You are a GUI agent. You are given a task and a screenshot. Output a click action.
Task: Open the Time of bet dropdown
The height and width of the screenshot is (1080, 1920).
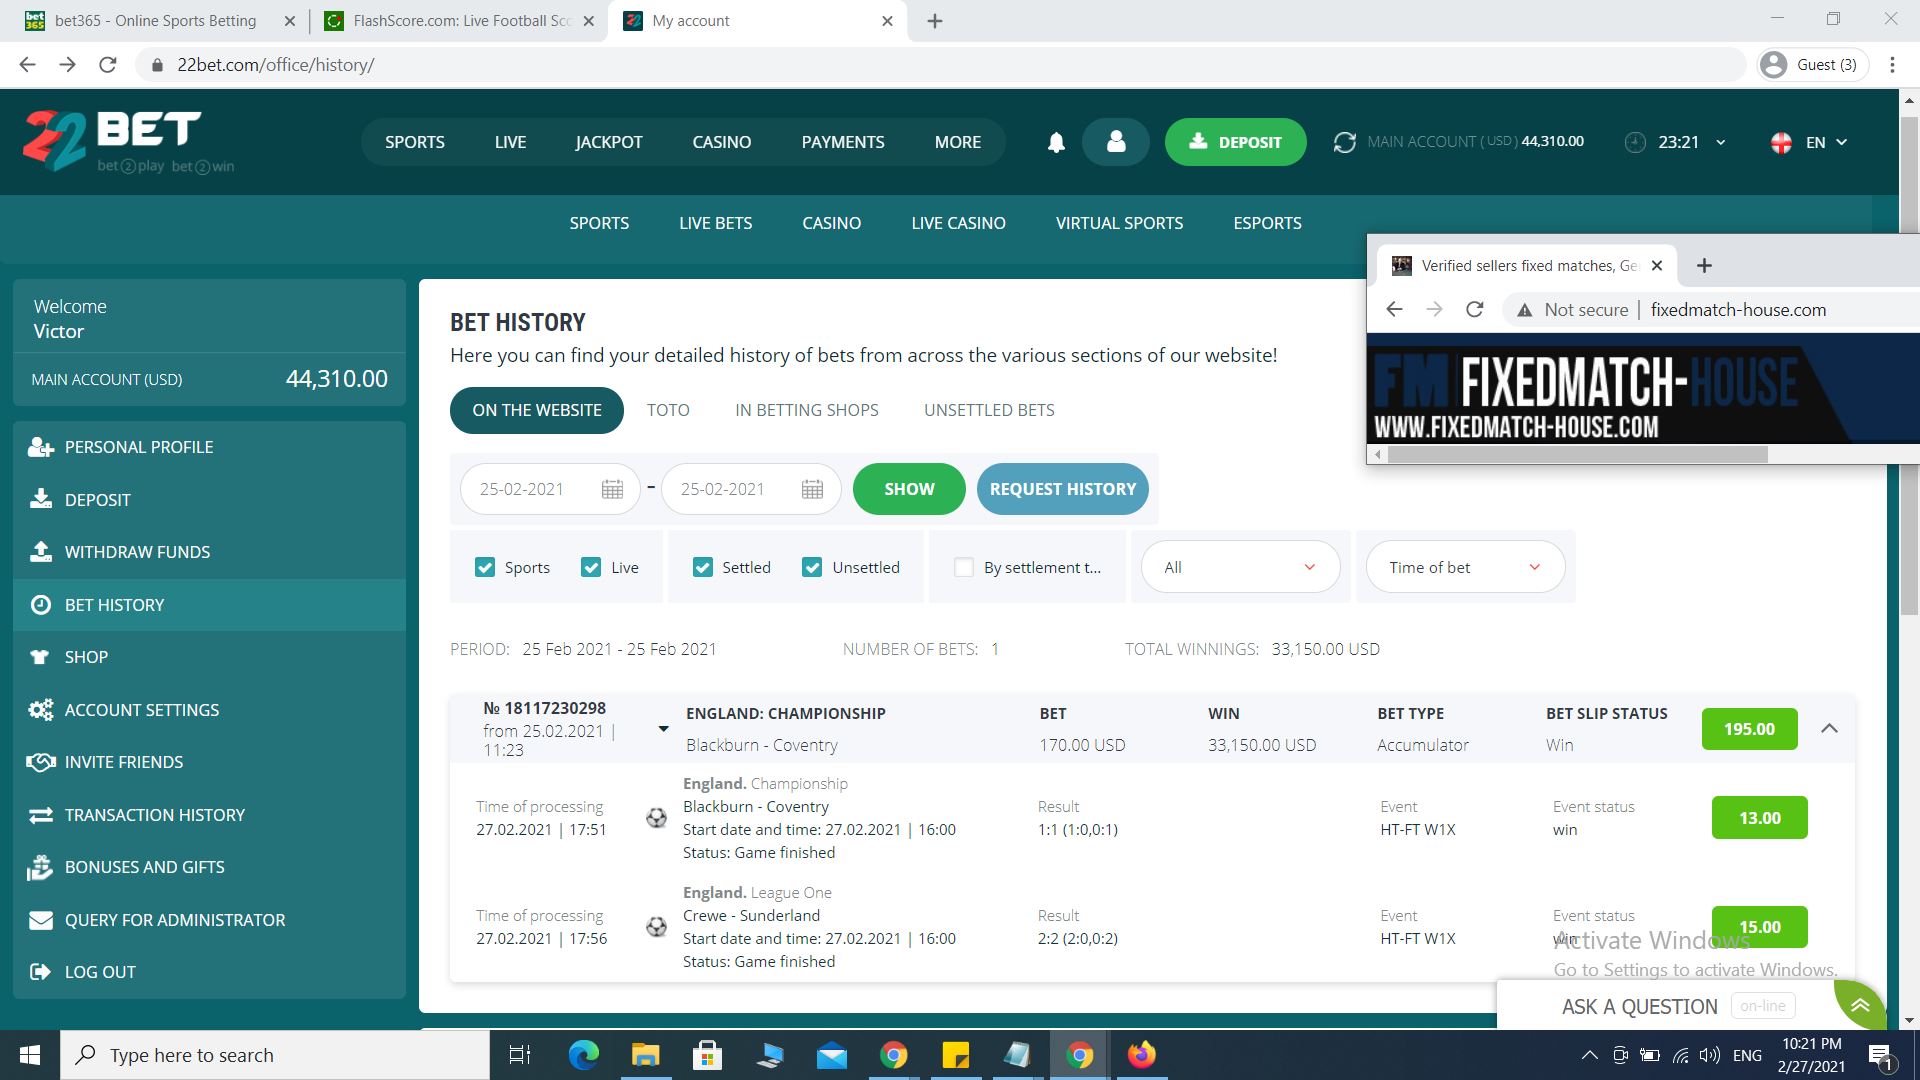pos(1465,568)
